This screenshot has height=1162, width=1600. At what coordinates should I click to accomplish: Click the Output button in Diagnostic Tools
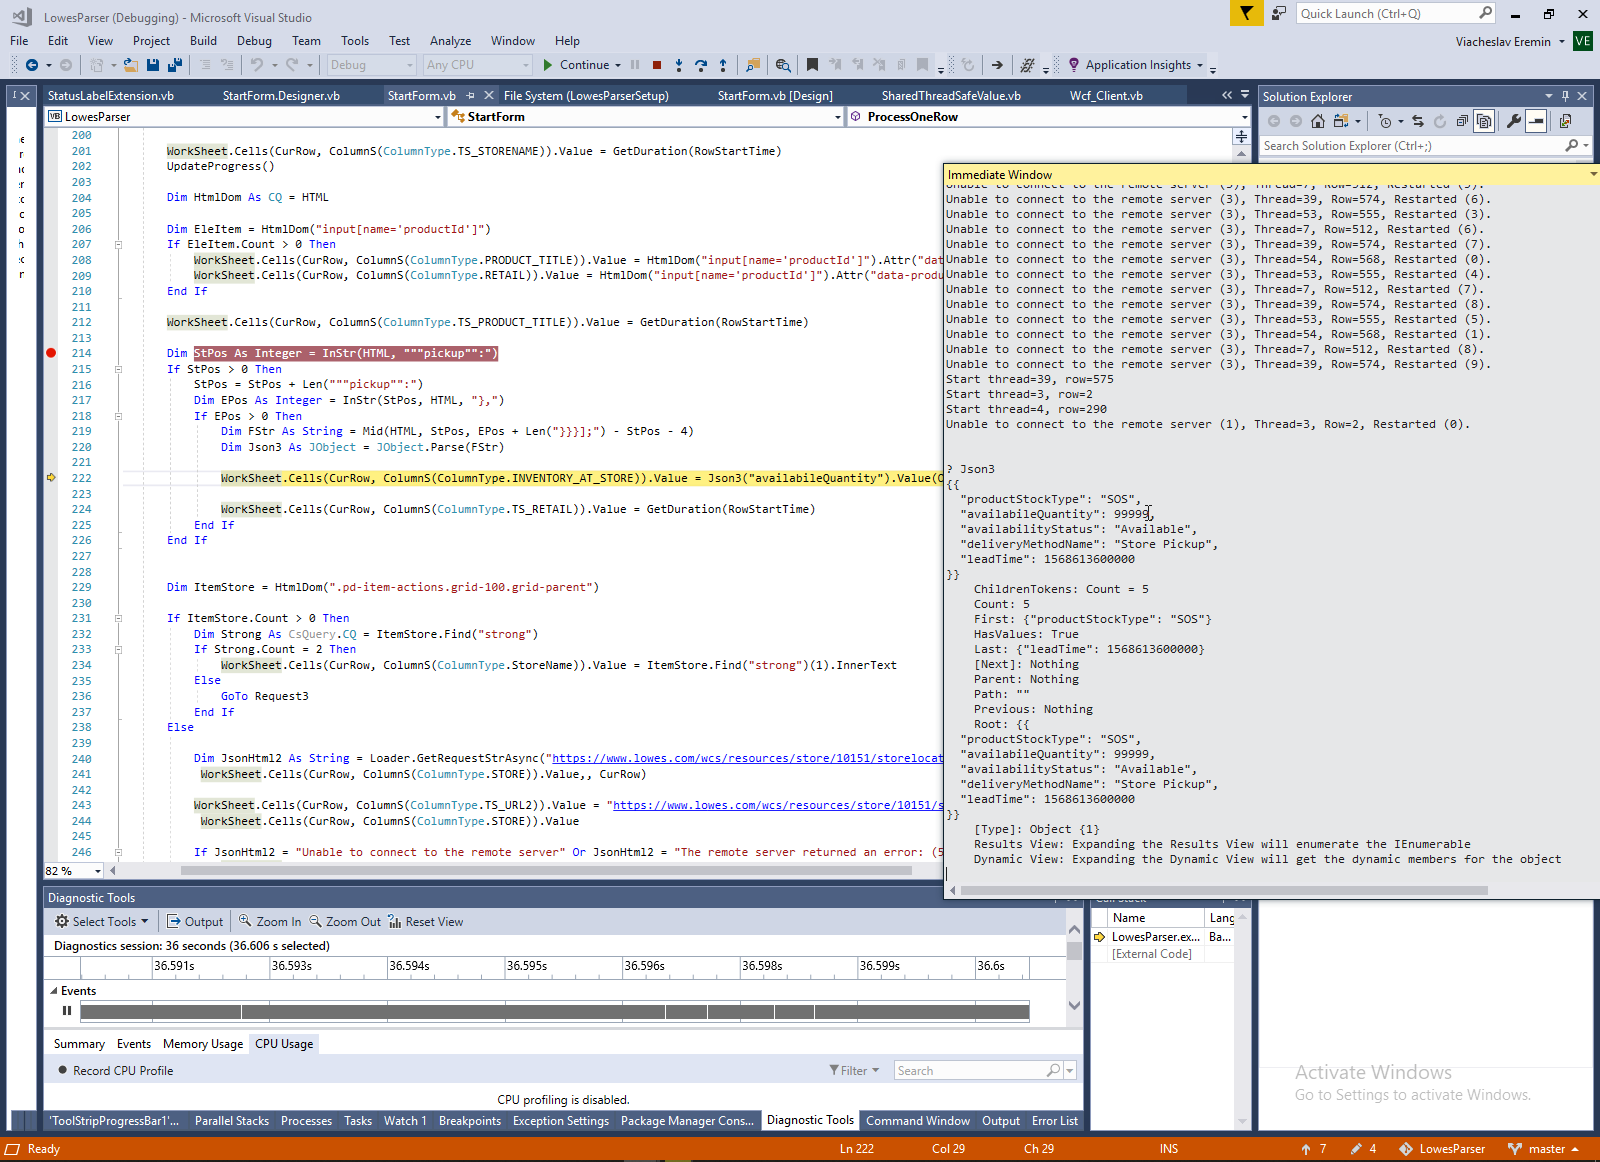pos(195,922)
